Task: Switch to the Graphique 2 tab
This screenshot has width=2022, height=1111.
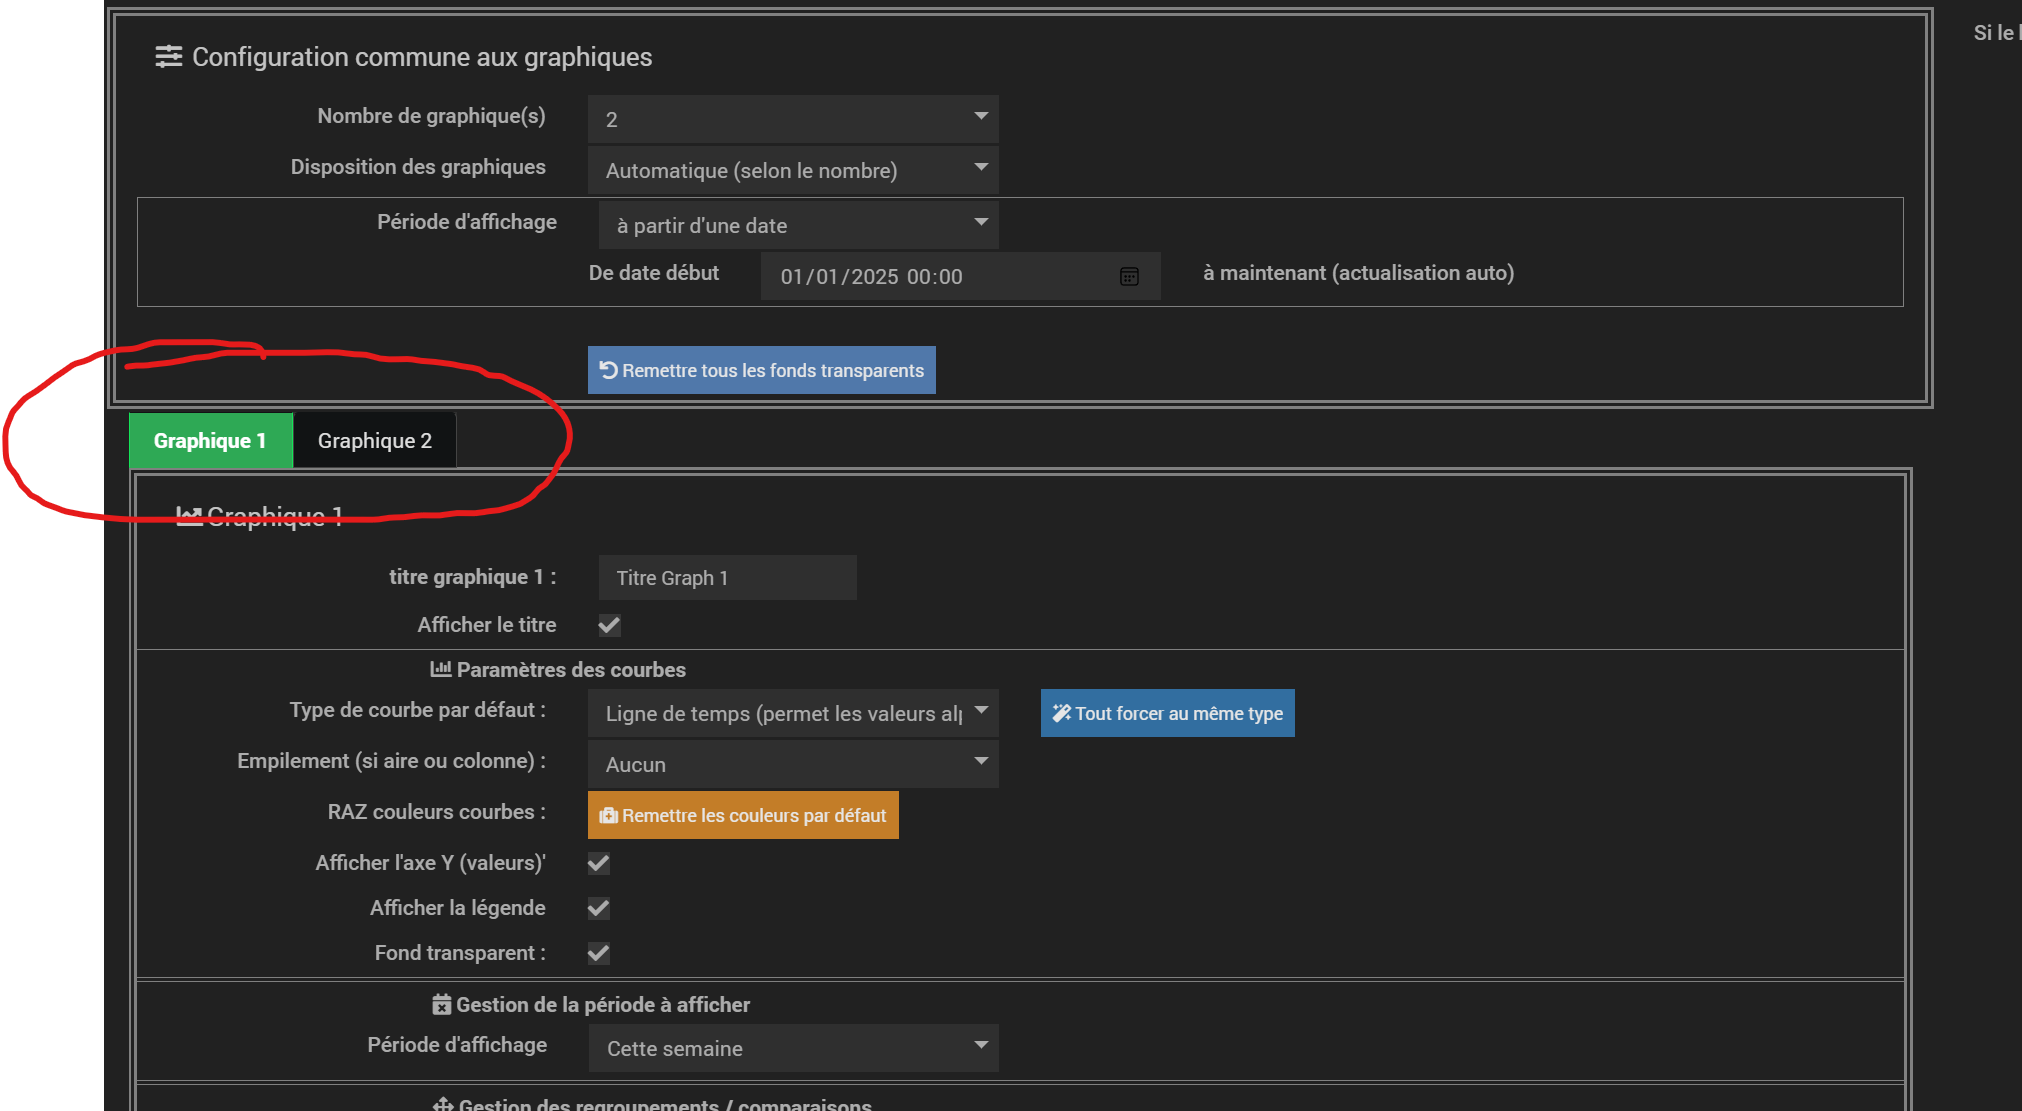Action: (374, 441)
